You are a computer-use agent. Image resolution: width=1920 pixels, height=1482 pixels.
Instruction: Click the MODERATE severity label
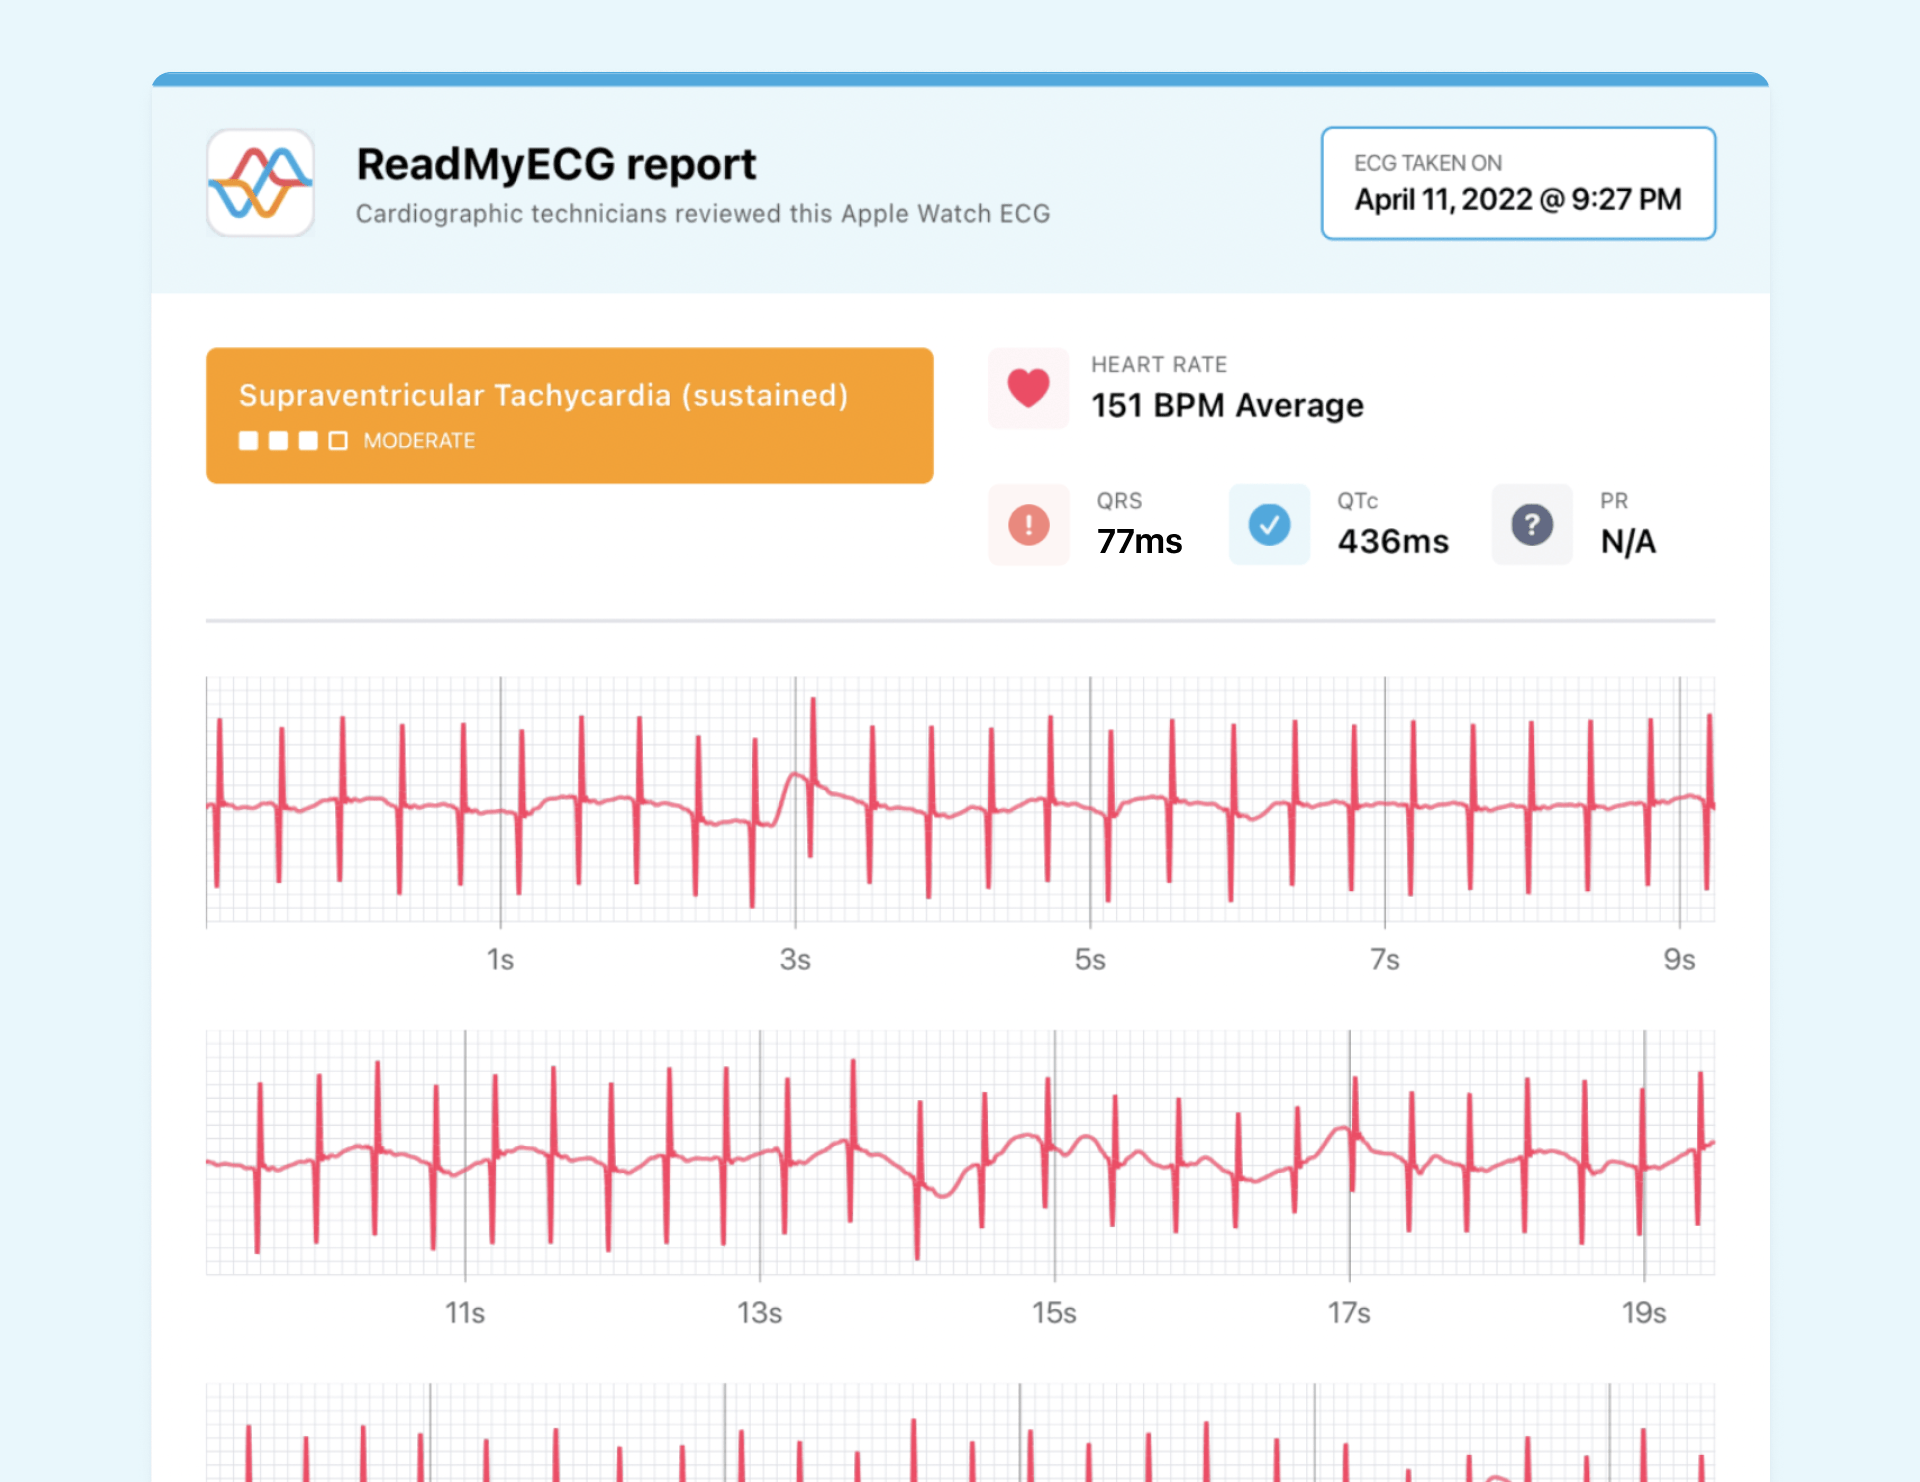419,441
